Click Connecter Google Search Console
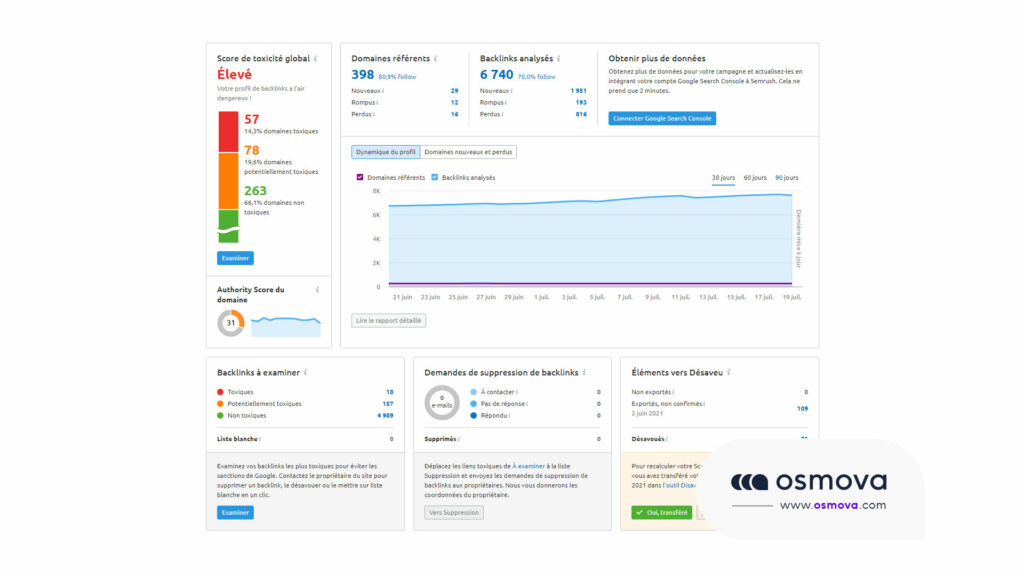Viewport: 1024px width, 576px height. pos(664,118)
